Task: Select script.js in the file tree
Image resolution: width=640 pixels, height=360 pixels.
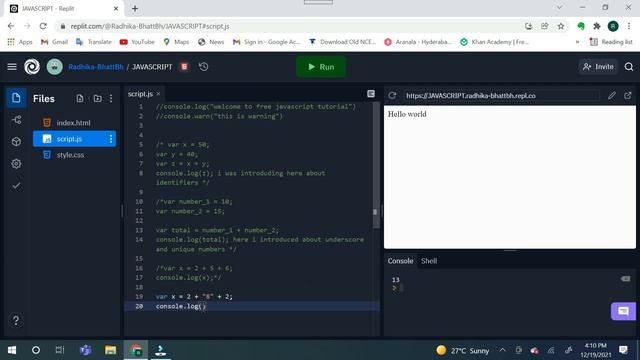Action: click(x=69, y=139)
